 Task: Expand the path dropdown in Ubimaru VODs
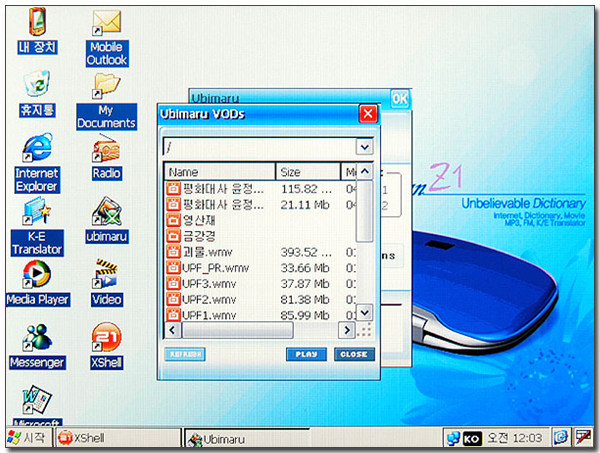(x=365, y=147)
